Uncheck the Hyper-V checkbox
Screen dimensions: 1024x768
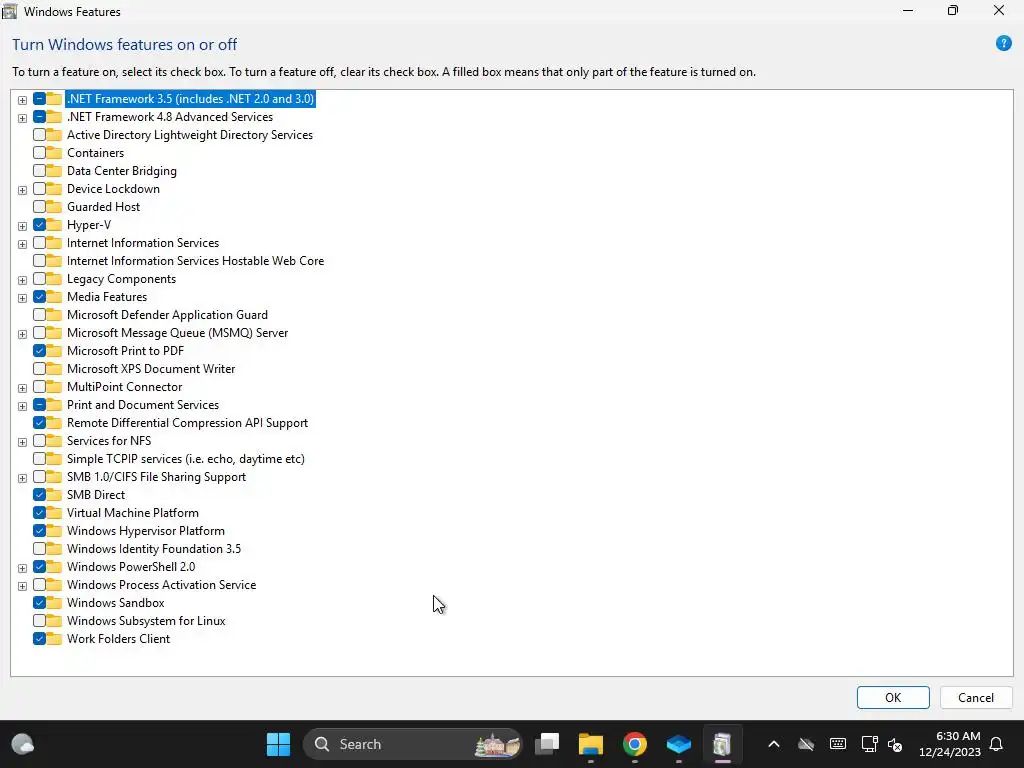[39, 225]
